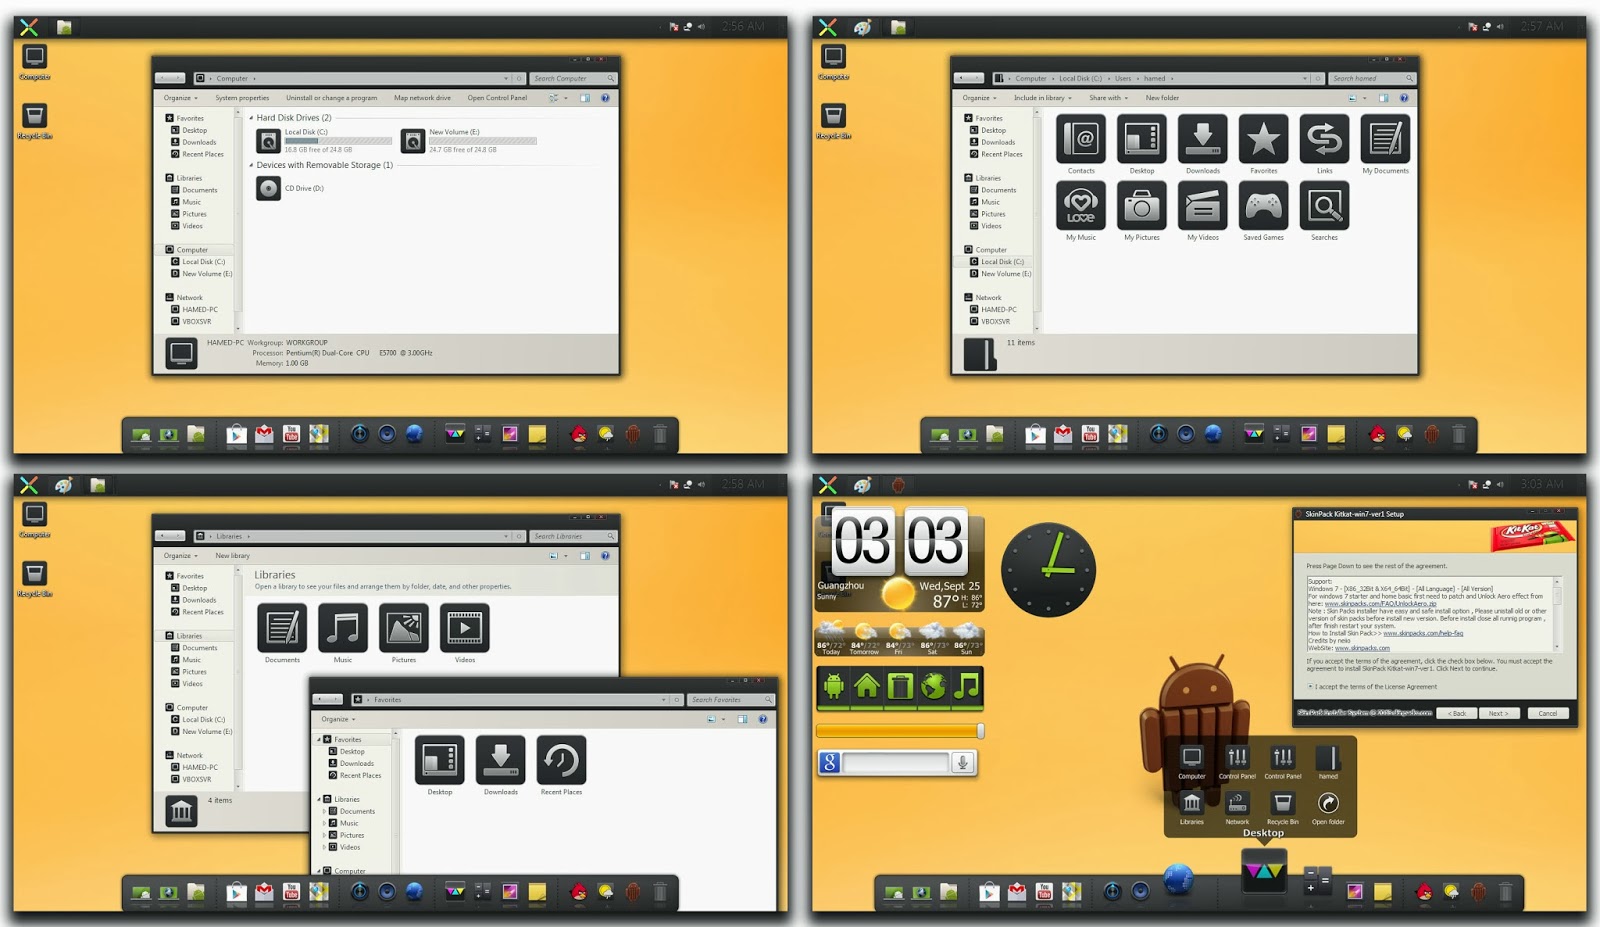Image resolution: width=1600 pixels, height=927 pixels.
Task: Open Include in library dropdown
Action: click(1043, 98)
